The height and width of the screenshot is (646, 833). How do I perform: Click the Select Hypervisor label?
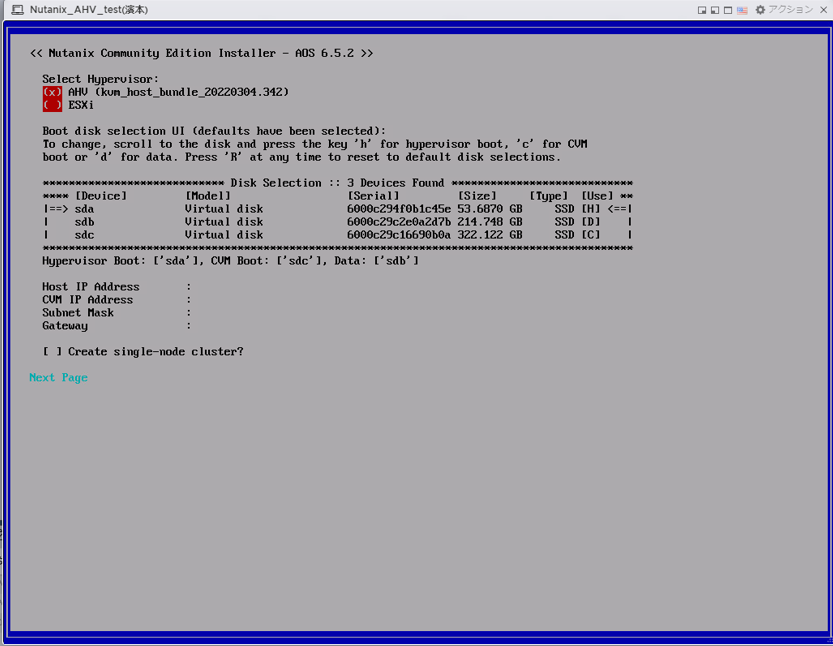click(x=100, y=79)
